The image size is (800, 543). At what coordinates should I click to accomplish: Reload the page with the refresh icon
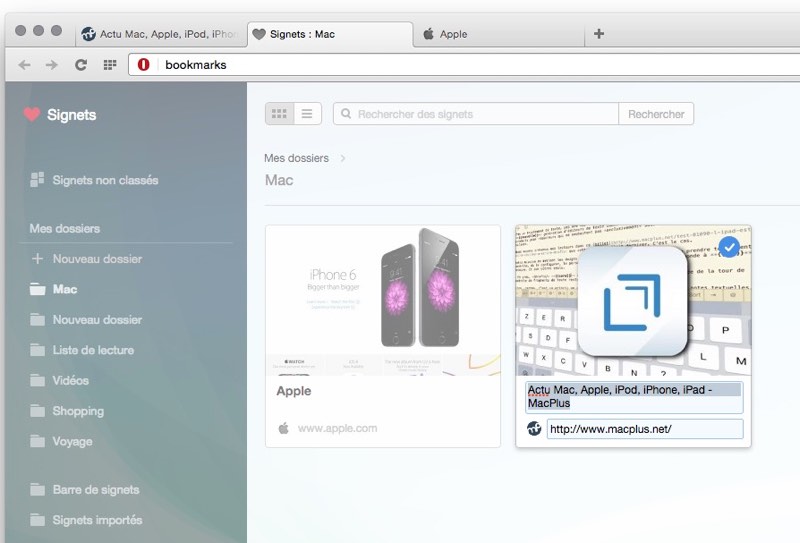81,65
